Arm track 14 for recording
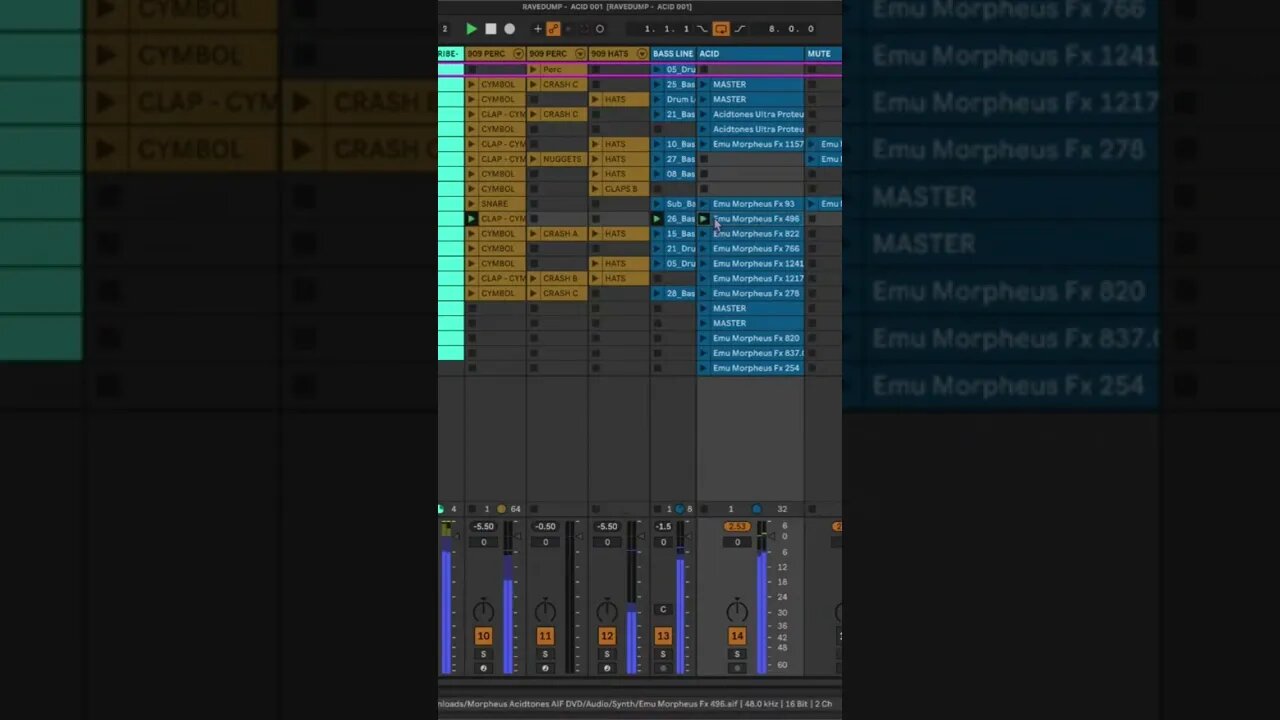 click(x=737, y=669)
